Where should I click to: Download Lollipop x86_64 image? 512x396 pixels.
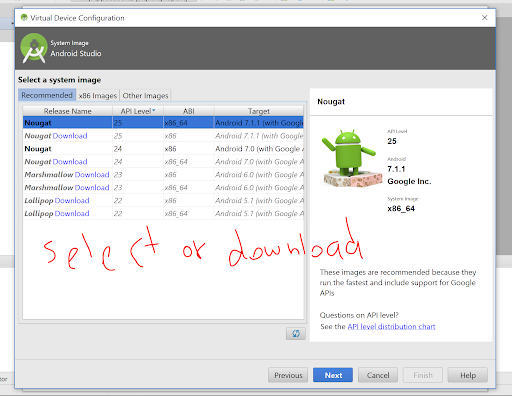click(x=72, y=214)
